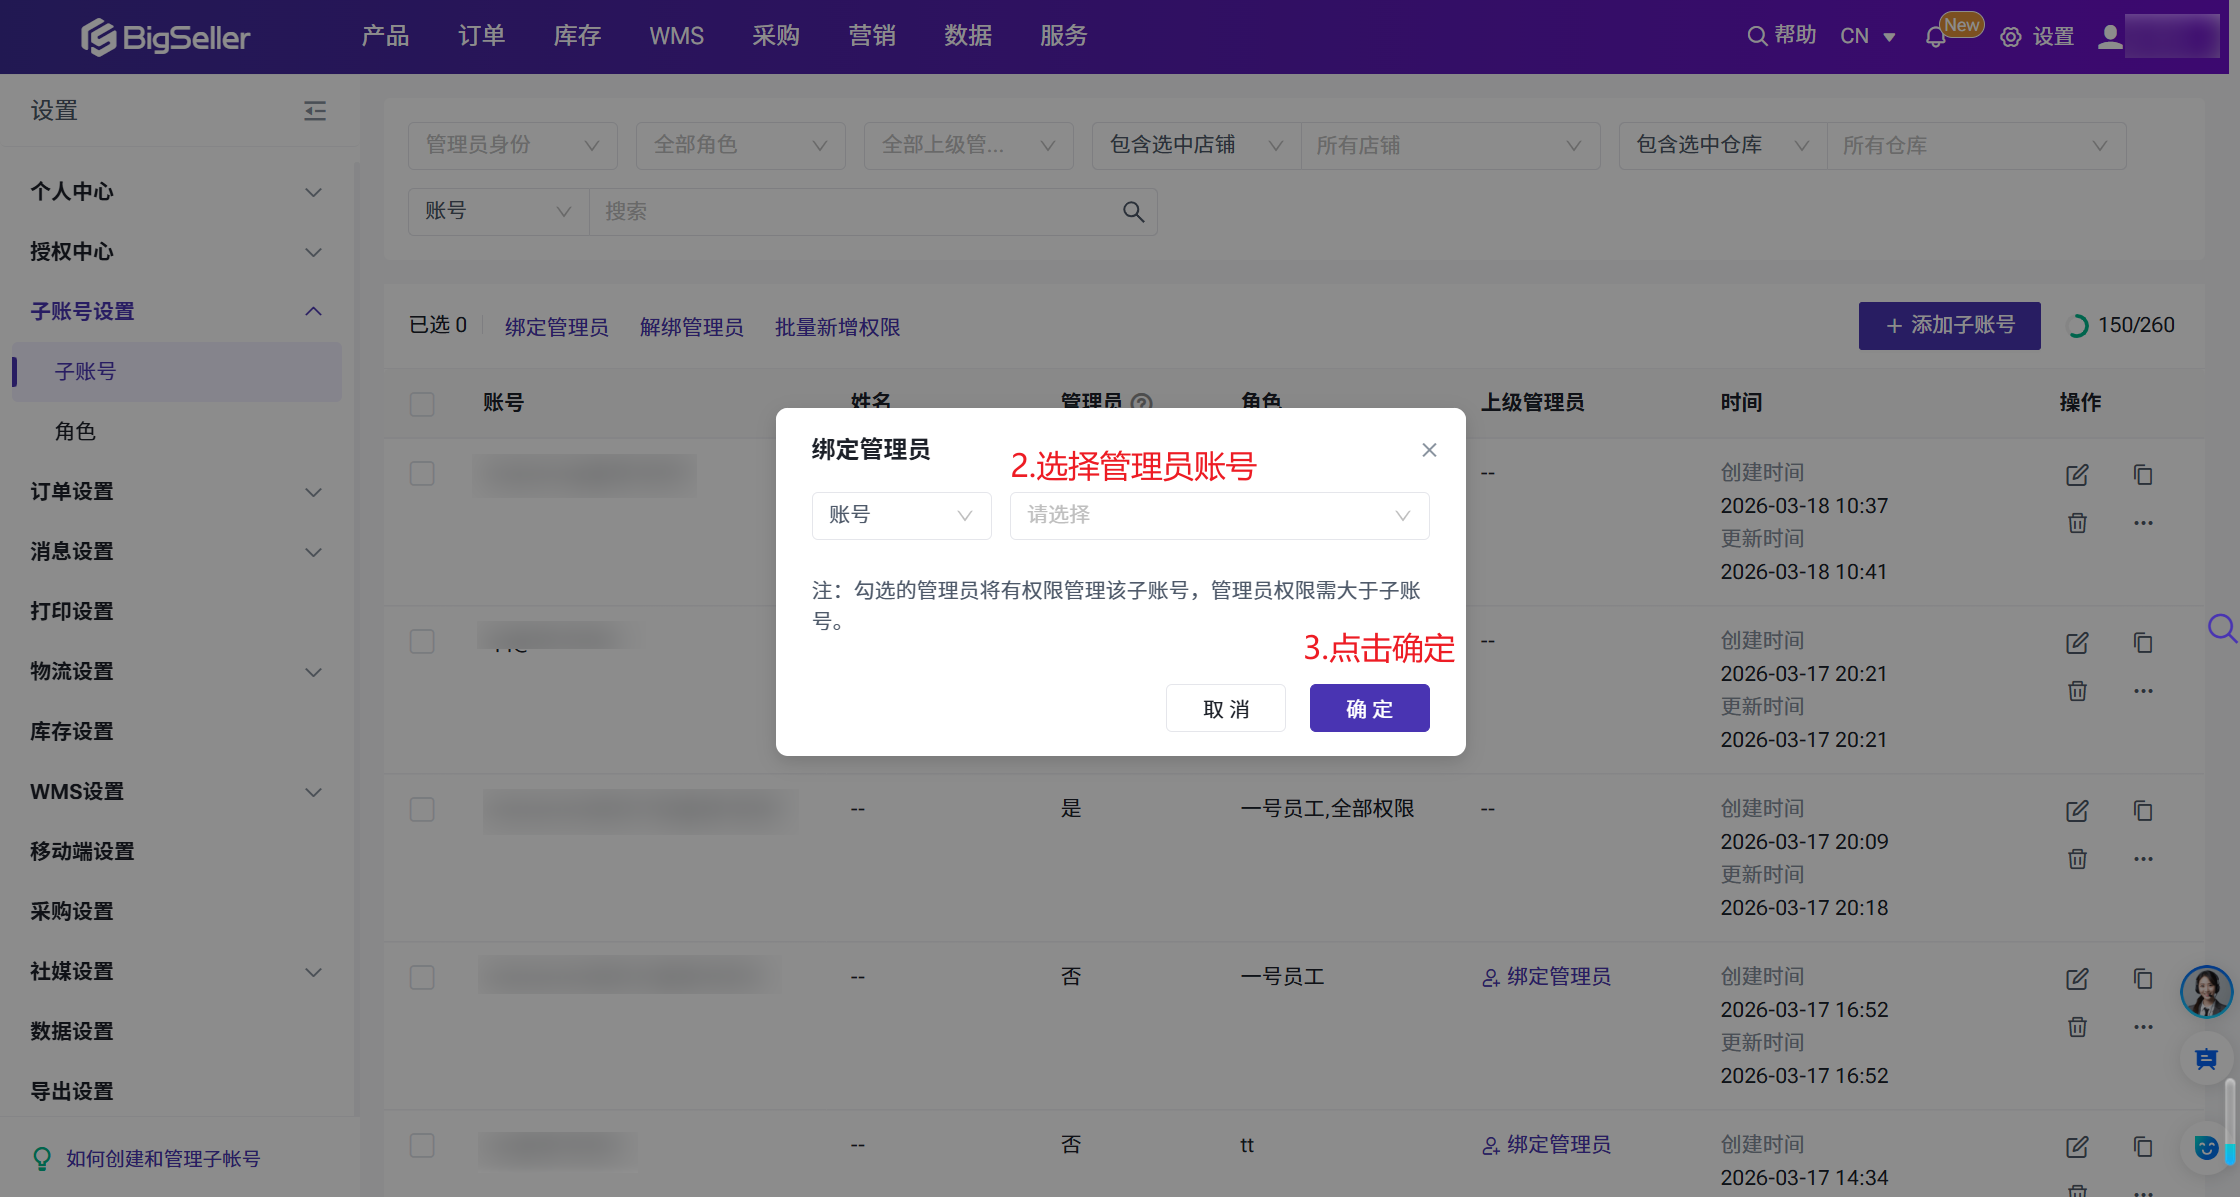Open the 订单 top navigation menu

481,36
